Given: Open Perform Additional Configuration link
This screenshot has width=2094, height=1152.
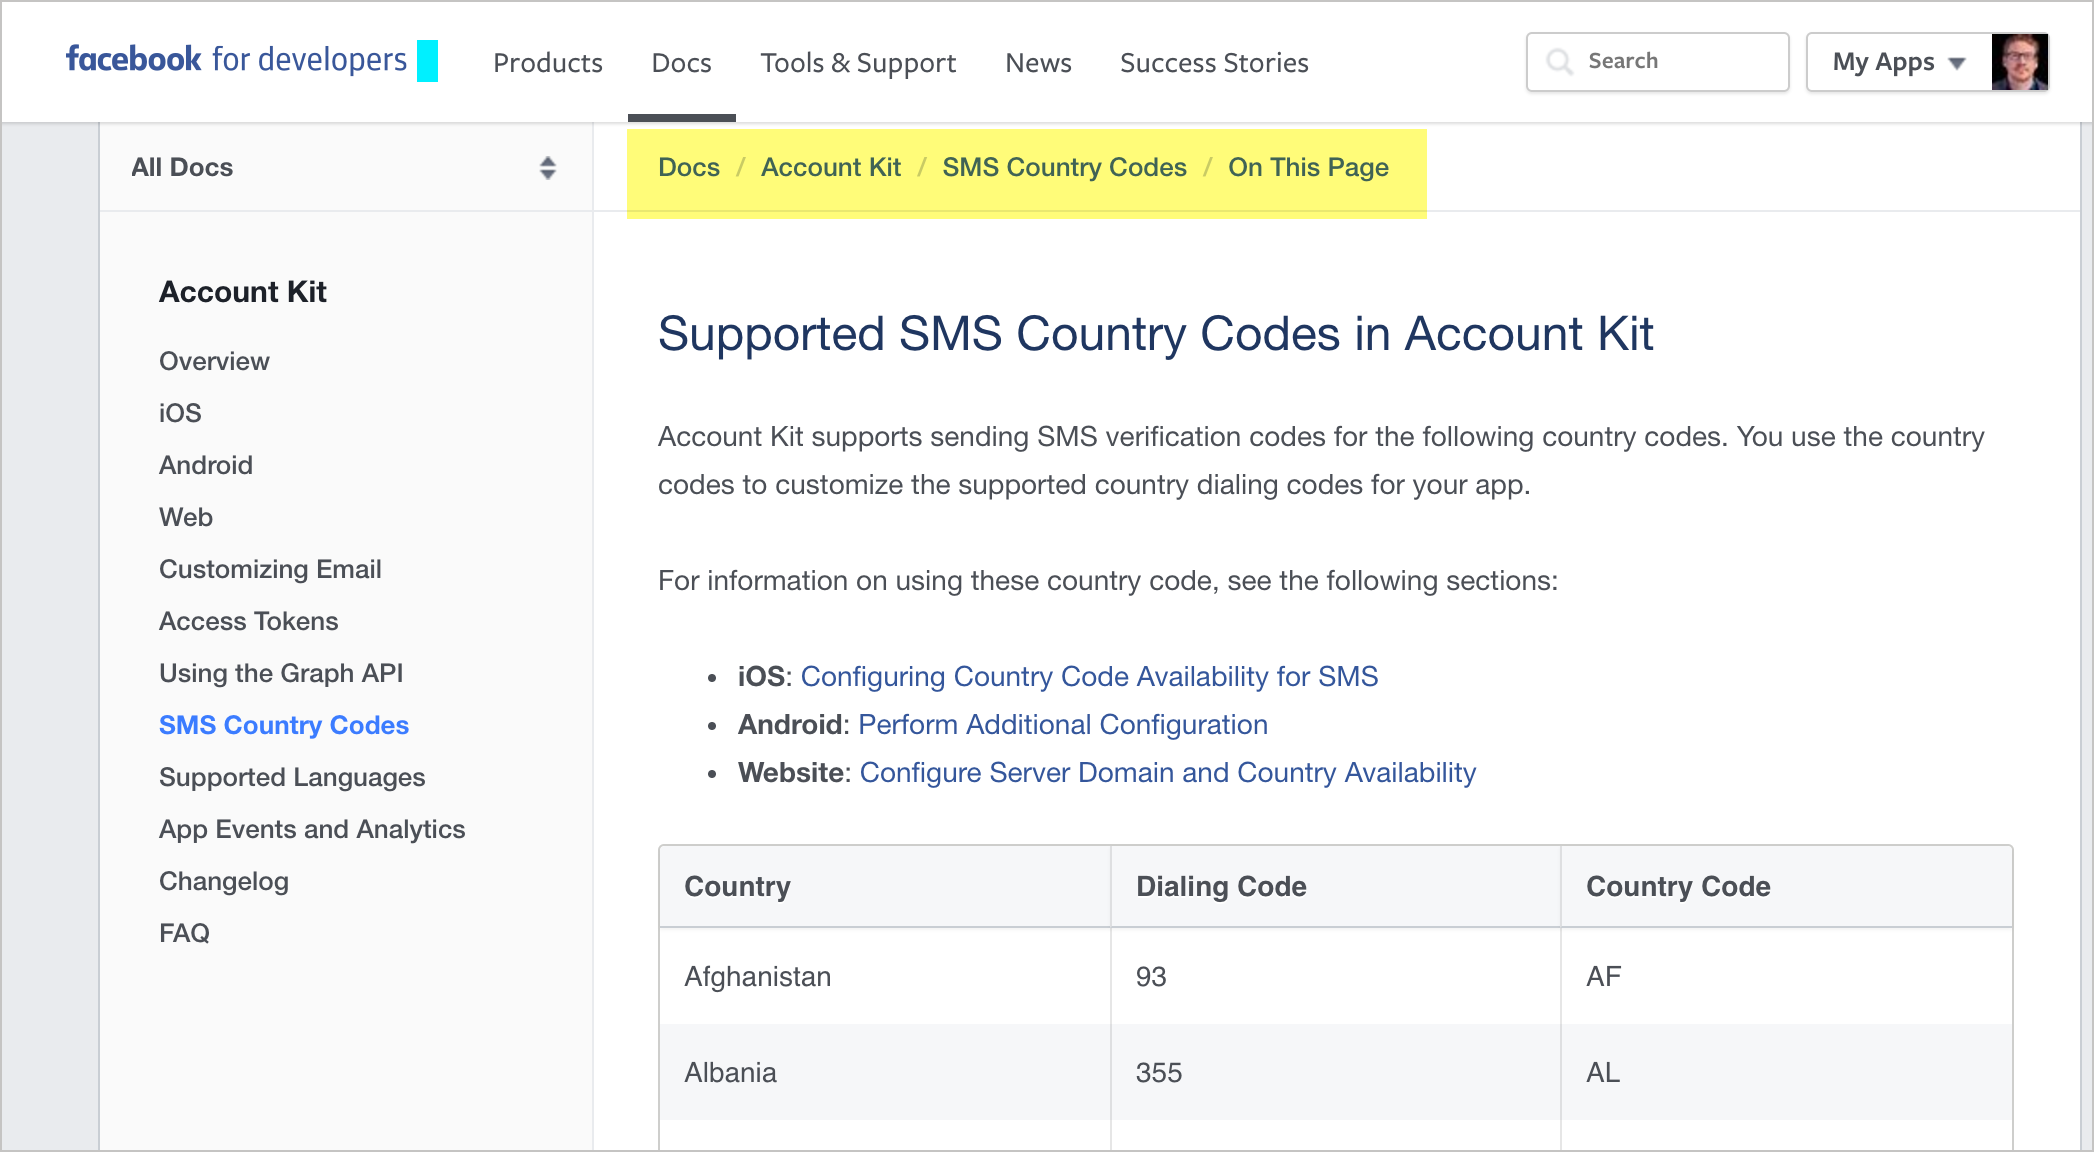Looking at the screenshot, I should coord(1063,725).
